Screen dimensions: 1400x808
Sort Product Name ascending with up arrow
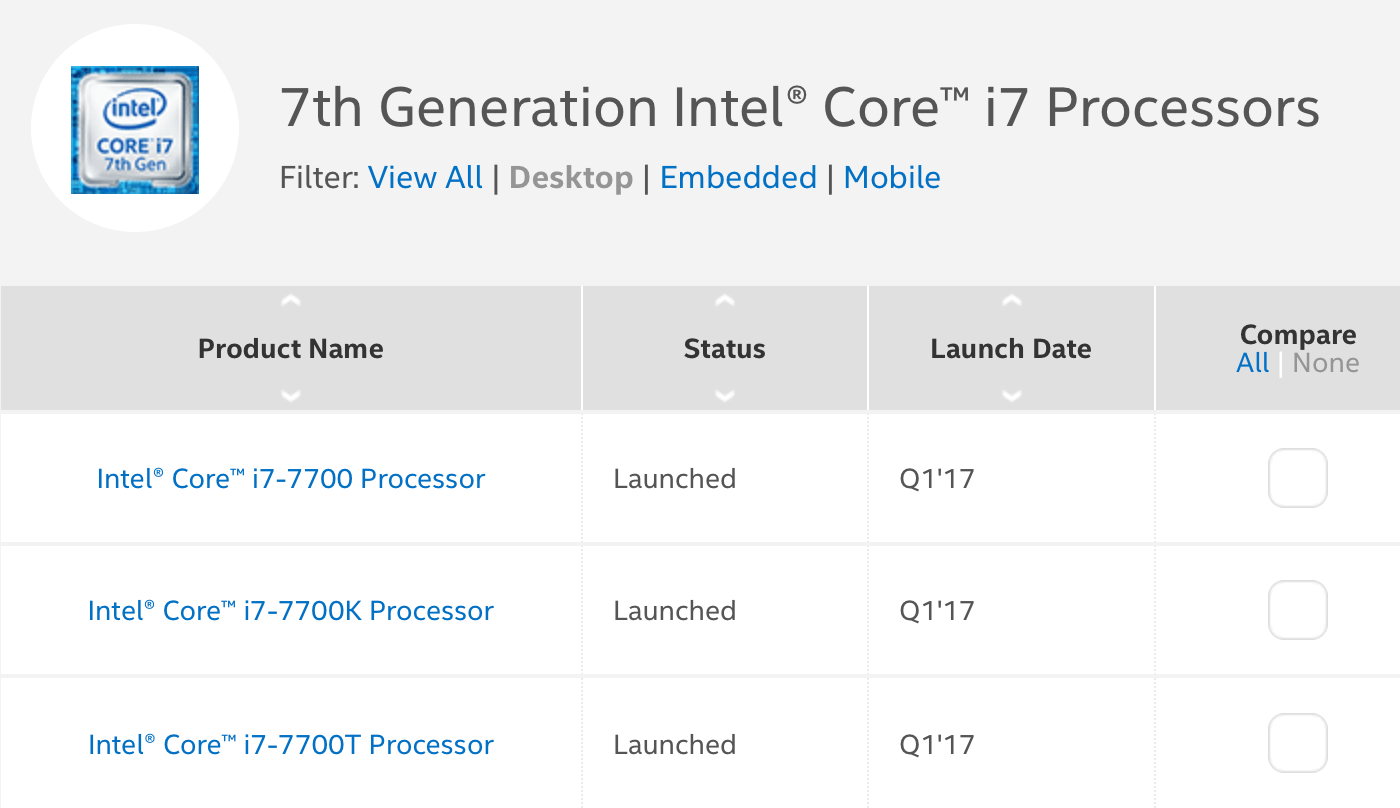291,300
